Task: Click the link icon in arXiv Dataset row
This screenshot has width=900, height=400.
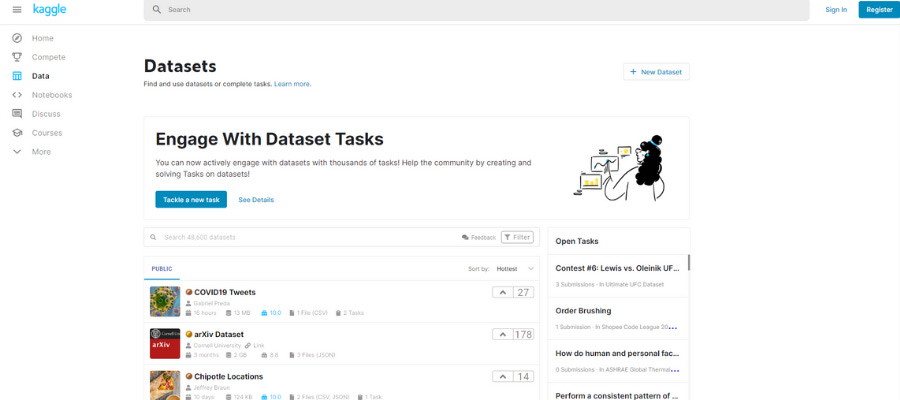Action: click(x=247, y=345)
